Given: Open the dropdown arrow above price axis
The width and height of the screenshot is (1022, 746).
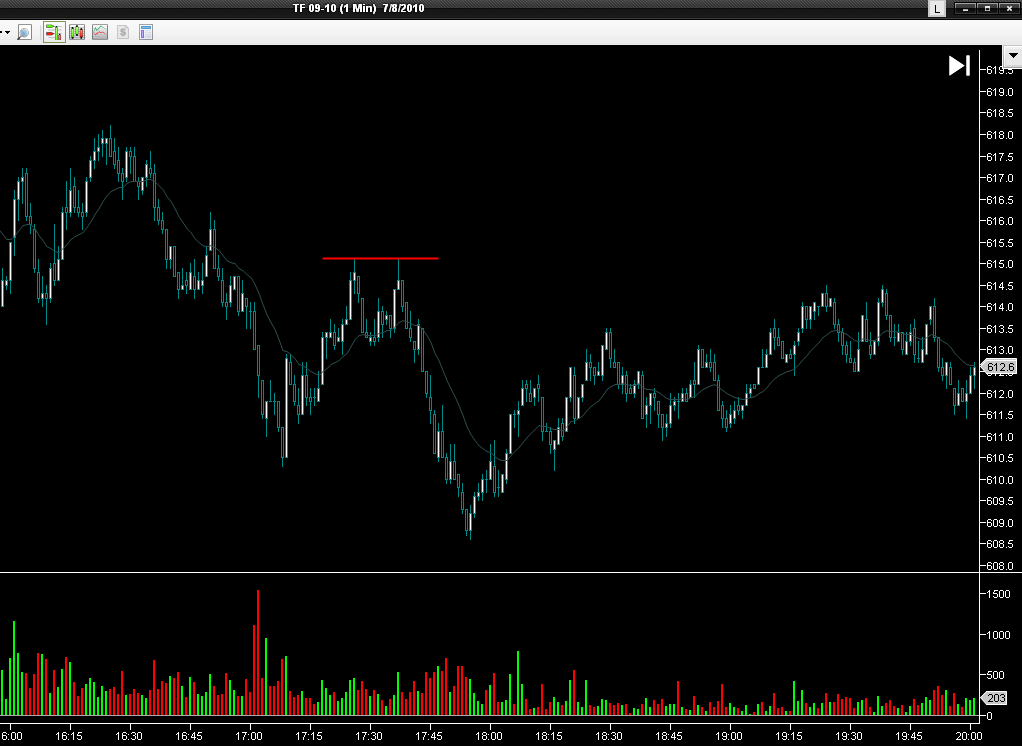Looking at the screenshot, I should click(x=1013, y=55).
